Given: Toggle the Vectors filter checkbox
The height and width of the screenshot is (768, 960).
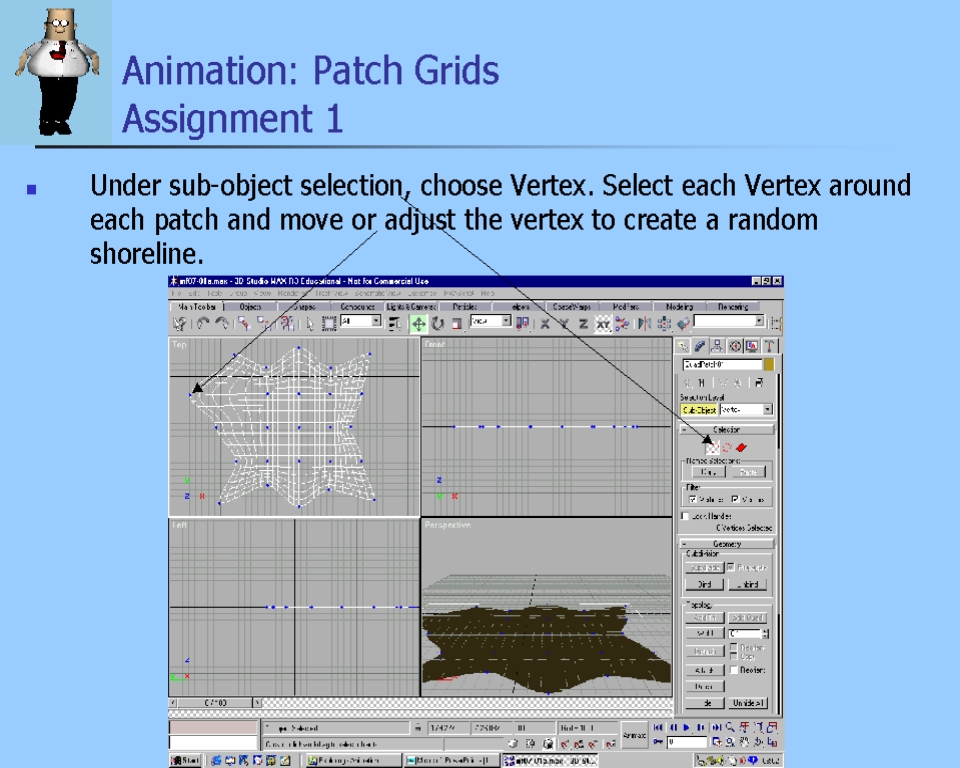Looking at the screenshot, I should pyautogui.click(x=736, y=499).
